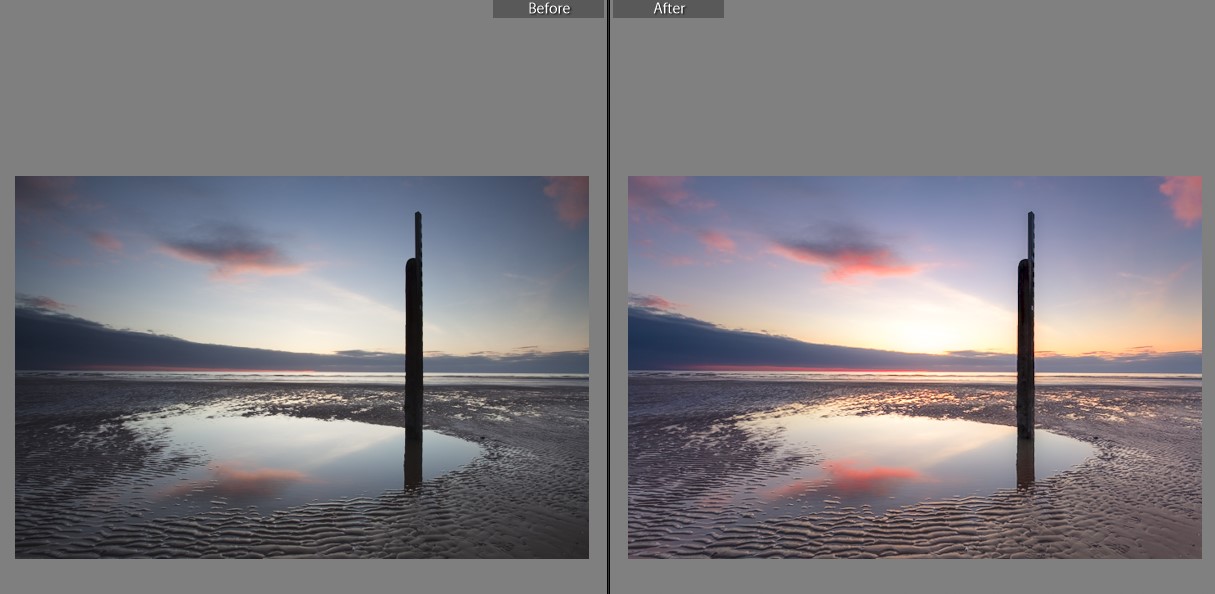
Task: Select the Before photo preview
Action: point(301,367)
